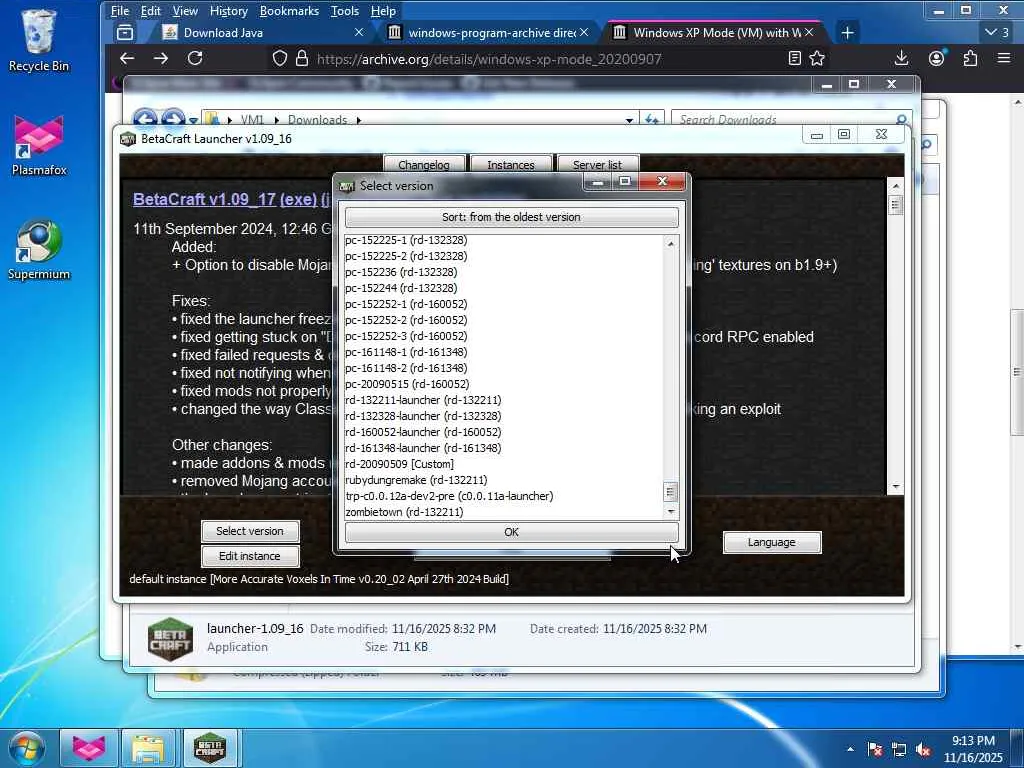The height and width of the screenshot is (768, 1024).
Task: Open the Tools menu in the browser
Action: point(345,11)
